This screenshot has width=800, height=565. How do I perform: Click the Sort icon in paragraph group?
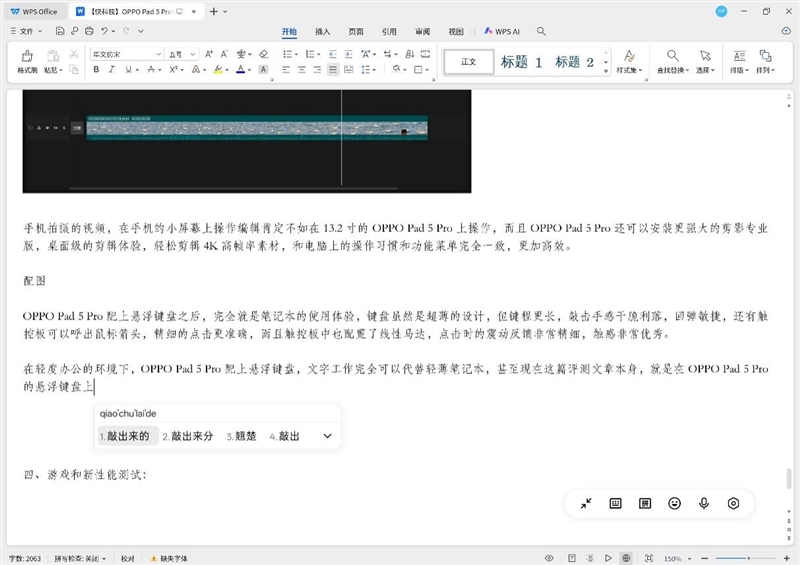tap(410, 54)
